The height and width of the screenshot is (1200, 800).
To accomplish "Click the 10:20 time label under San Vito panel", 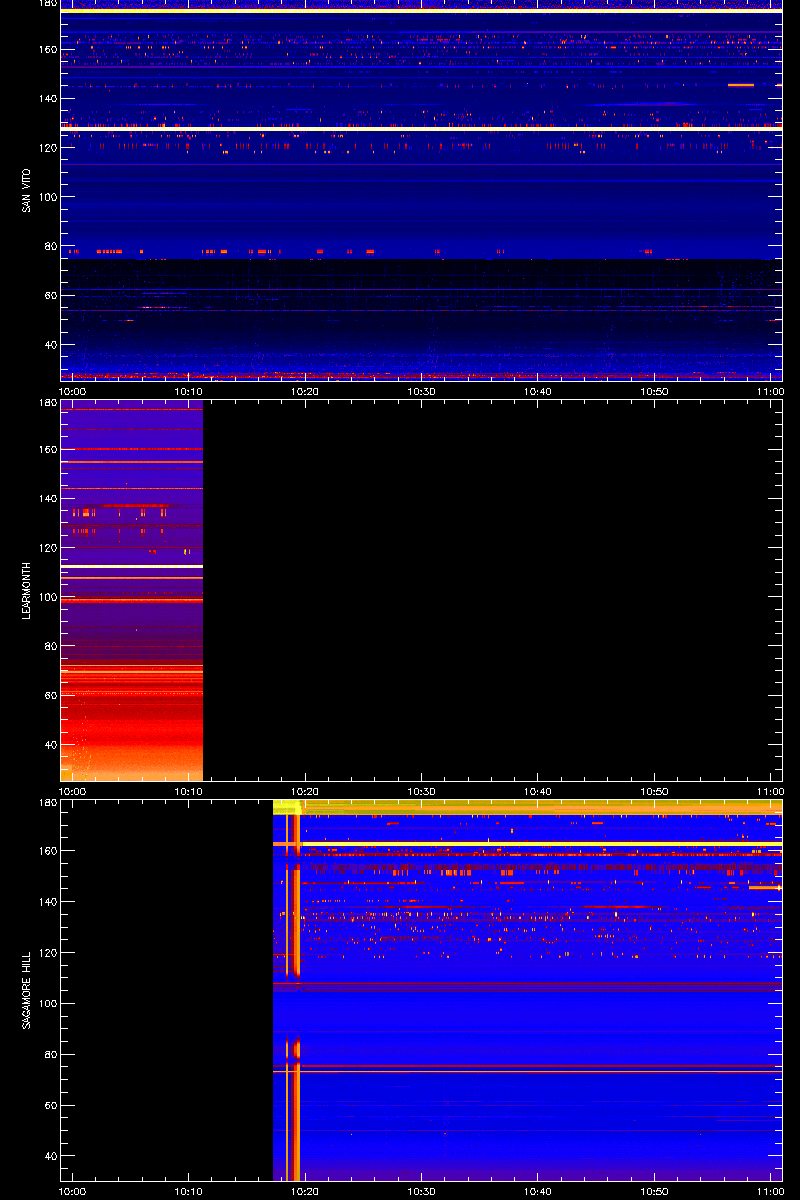I will coord(305,392).
